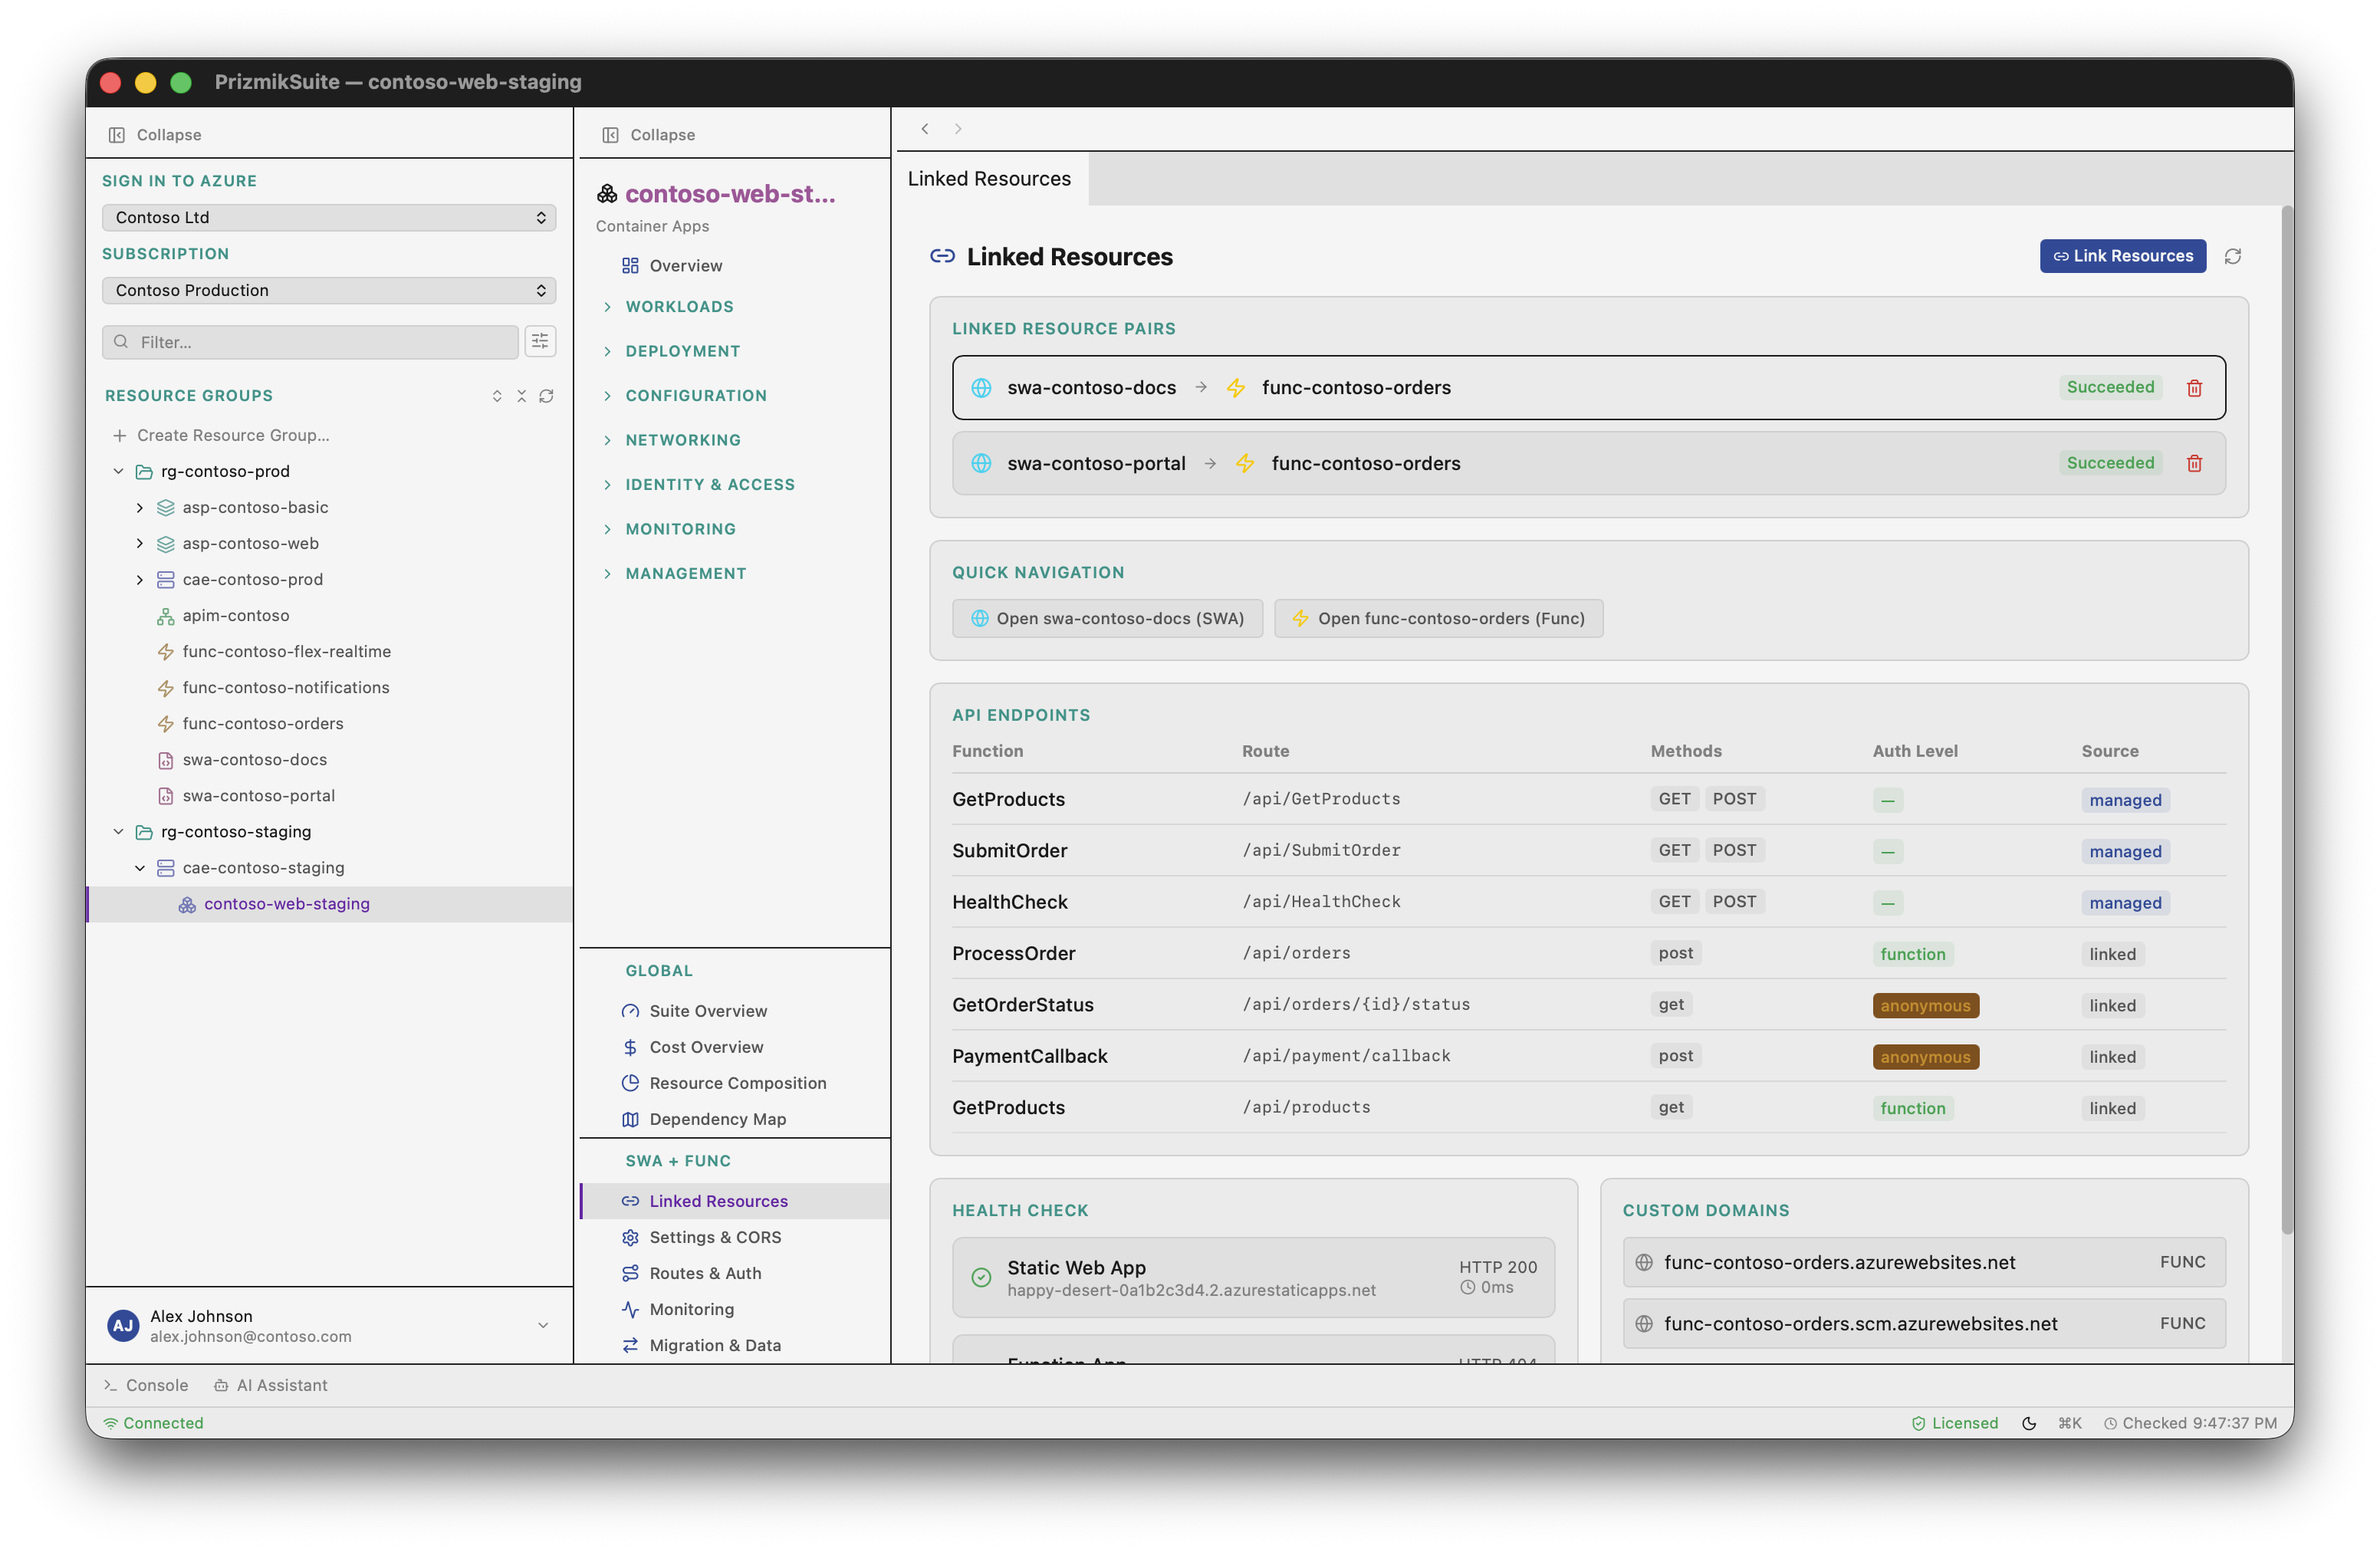The height and width of the screenshot is (1552, 2380).
Task: Select the Linked Resources tab
Action: point(989,179)
